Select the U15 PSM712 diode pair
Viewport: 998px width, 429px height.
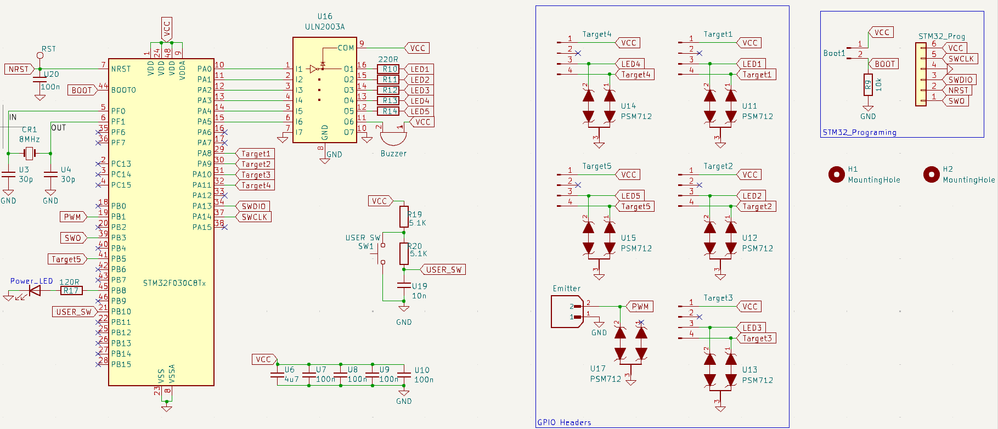[599, 239]
